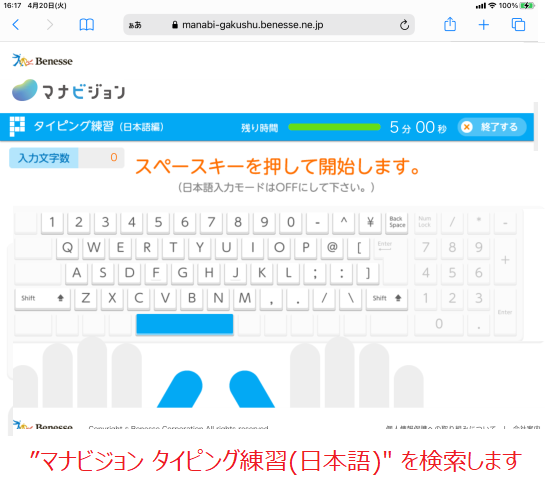Click the number 5 key in top row
Image resolution: width=545 pixels, height=477 pixels.
[158, 222]
